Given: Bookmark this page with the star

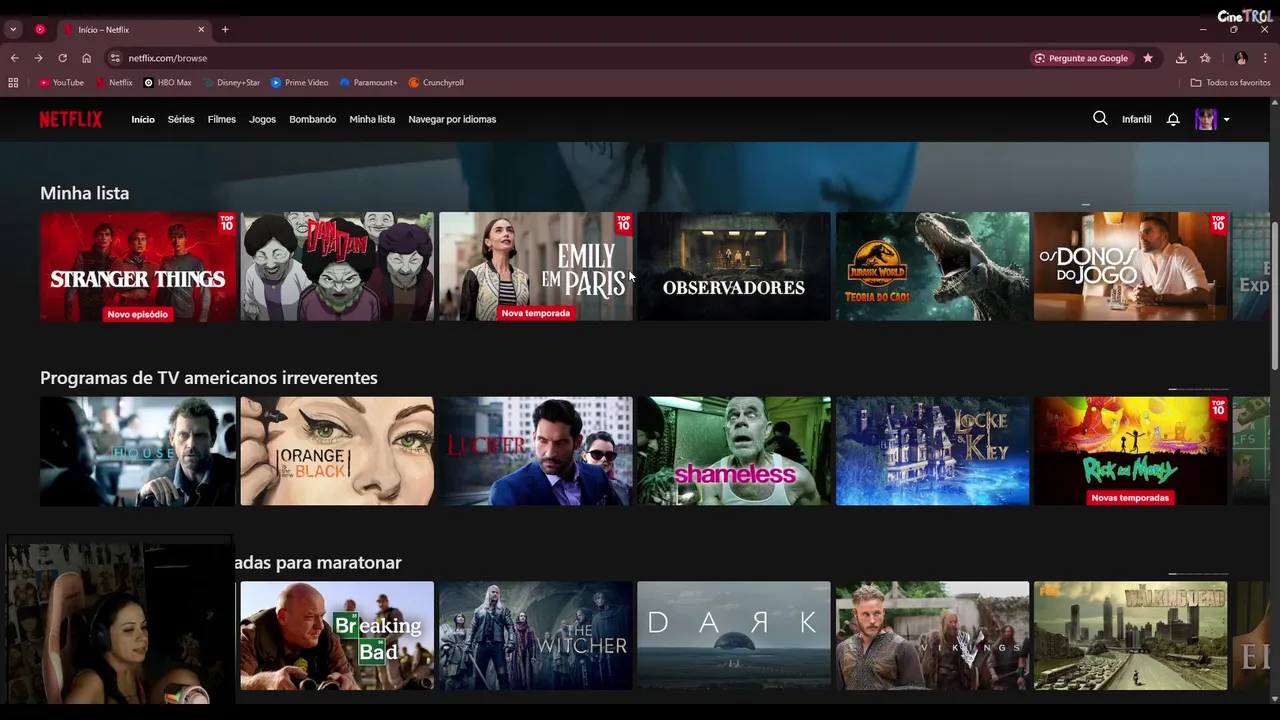Looking at the screenshot, I should coord(1148,58).
